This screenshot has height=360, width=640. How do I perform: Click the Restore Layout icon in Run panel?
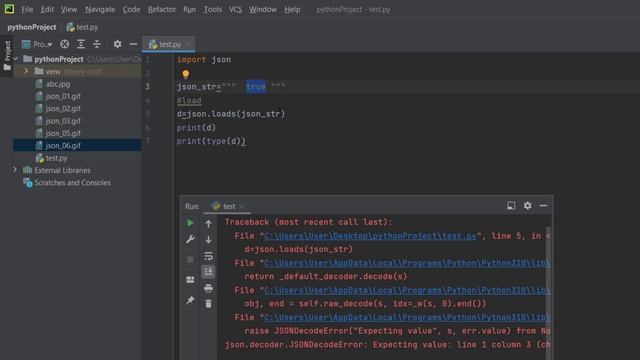190,280
